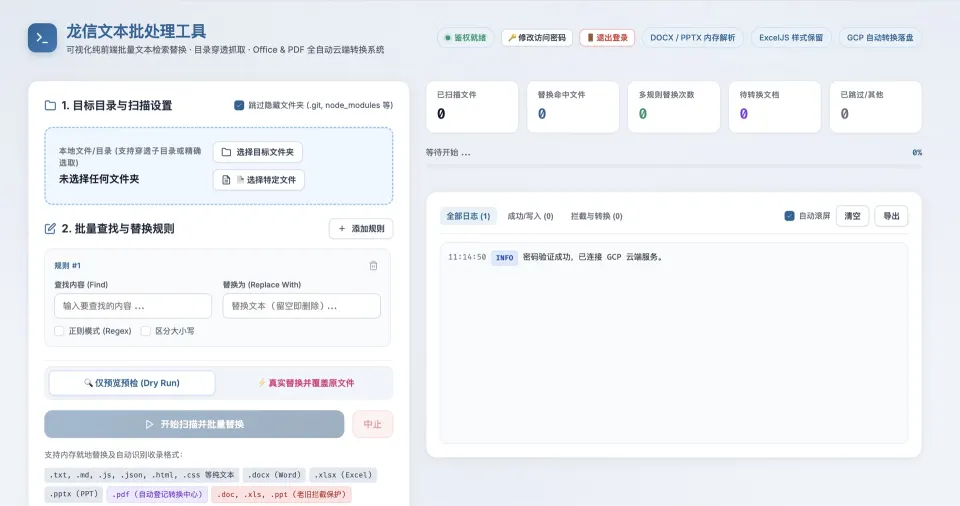This screenshot has width=960, height=506.
Task: Click 选择目标文件夹 button
Action: [x=258, y=152]
